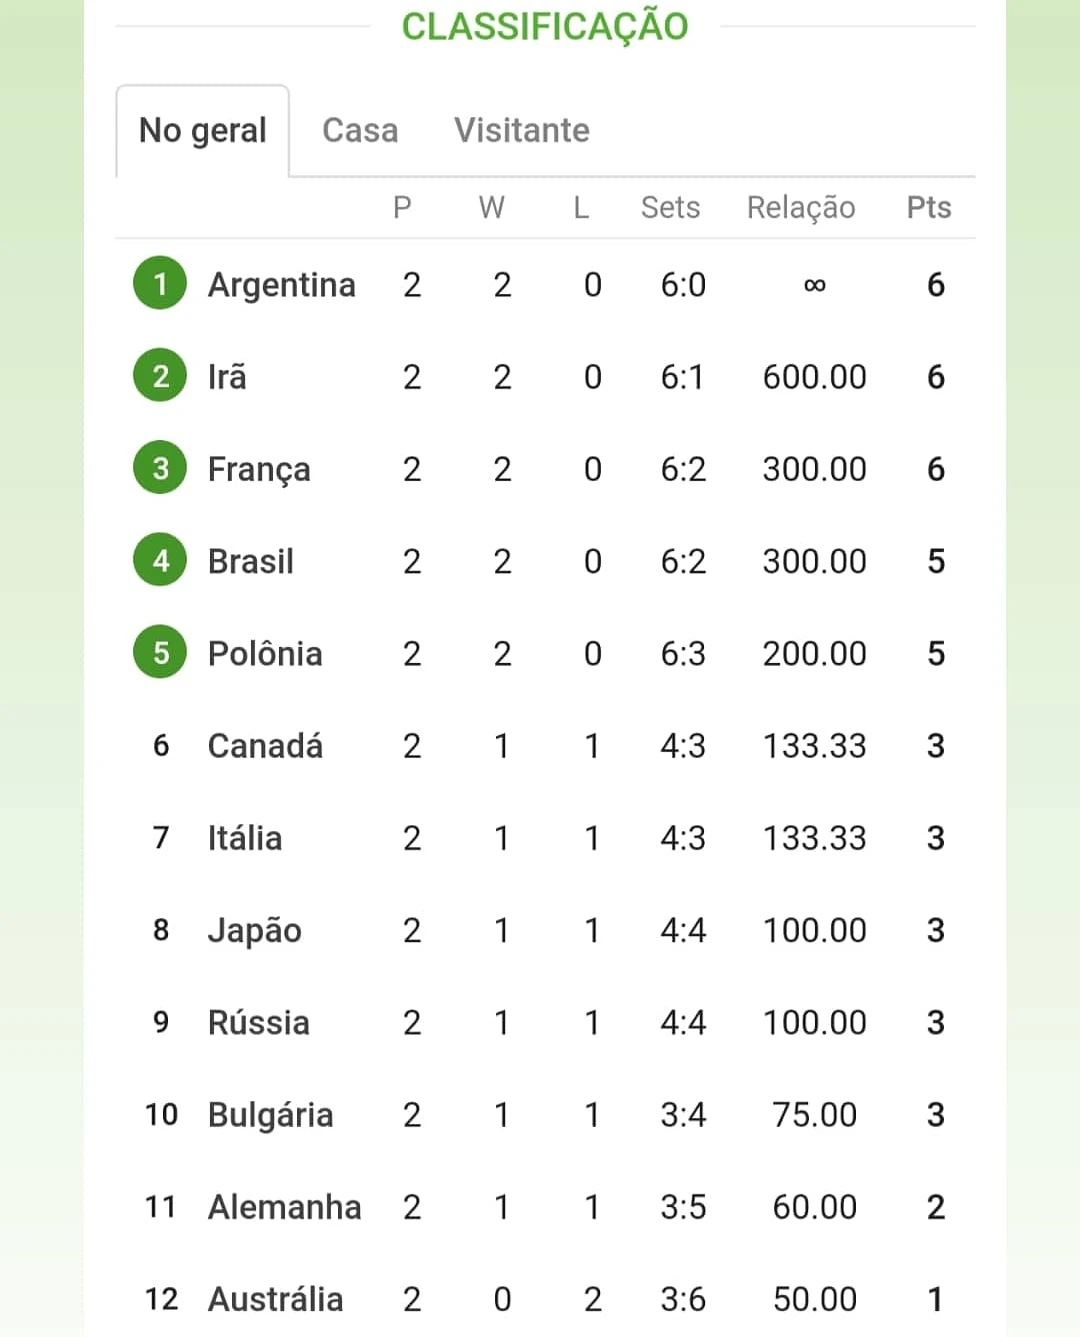Click the green rank 5 badge
Viewport: 1080px width, 1337px height.
tap(160, 652)
